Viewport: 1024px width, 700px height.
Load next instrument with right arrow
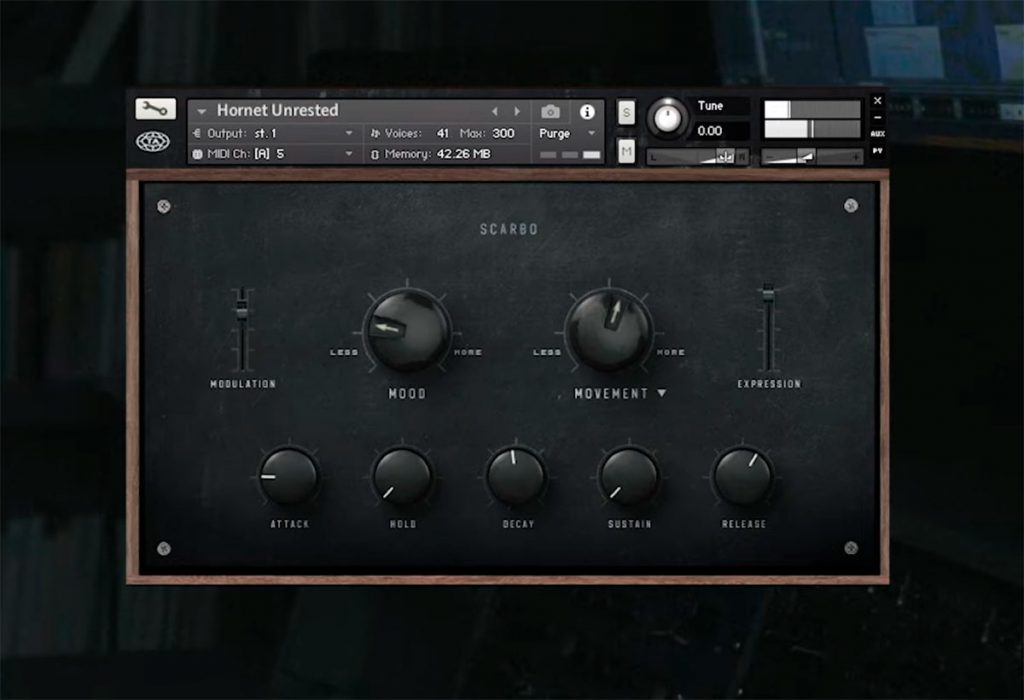[517, 112]
